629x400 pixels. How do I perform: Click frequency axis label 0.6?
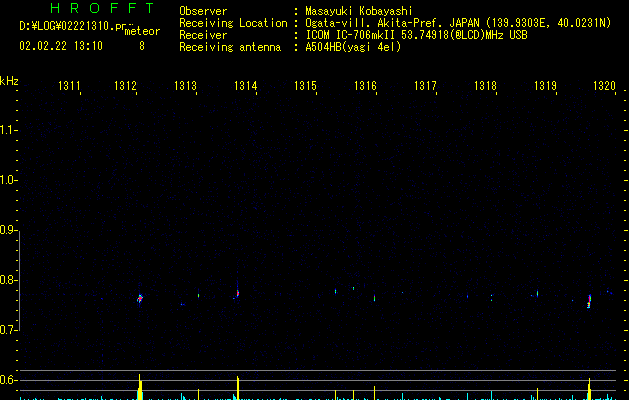click(x=8, y=380)
